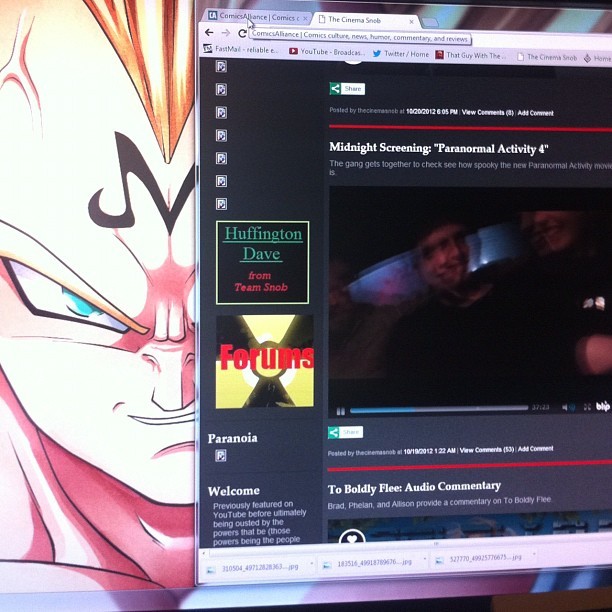Open the YouTube - Broadcast bookmark
Image resolution: width=612 pixels, height=612 pixels.
(327, 51)
